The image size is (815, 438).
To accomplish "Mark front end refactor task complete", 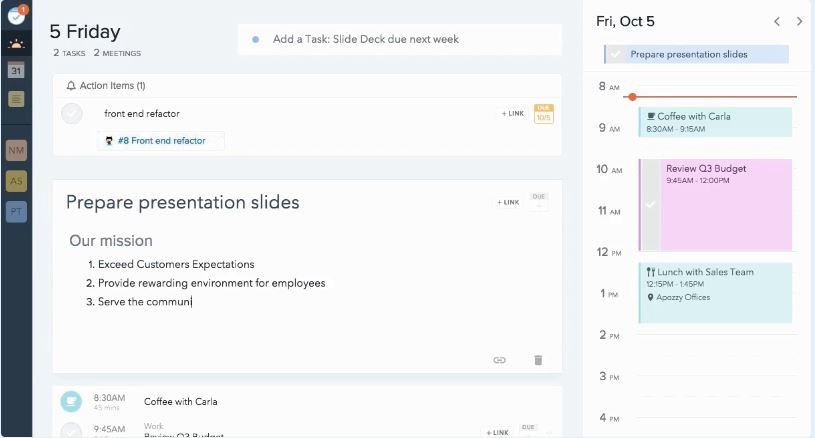I will pyautogui.click(x=72, y=113).
